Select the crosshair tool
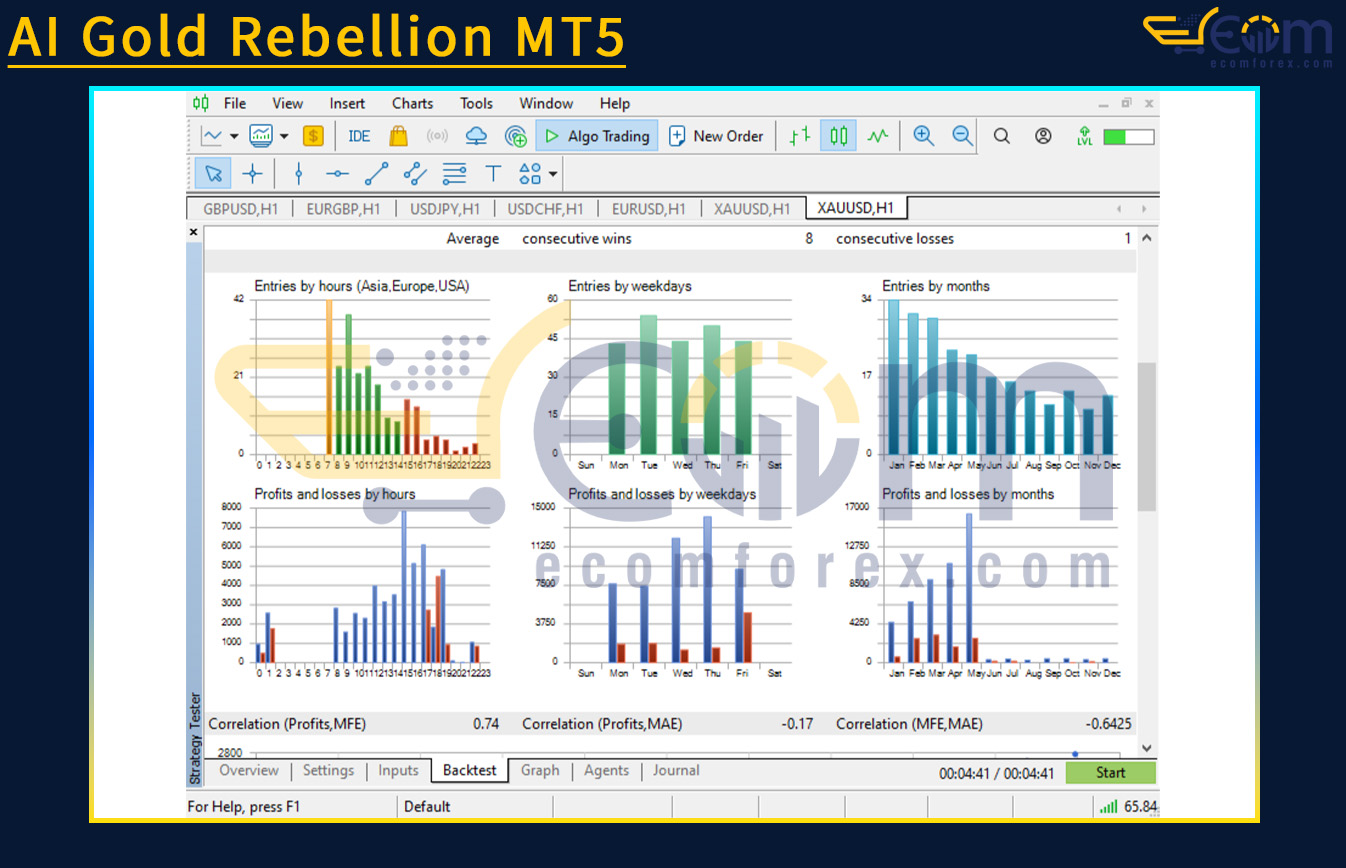 pyautogui.click(x=252, y=173)
